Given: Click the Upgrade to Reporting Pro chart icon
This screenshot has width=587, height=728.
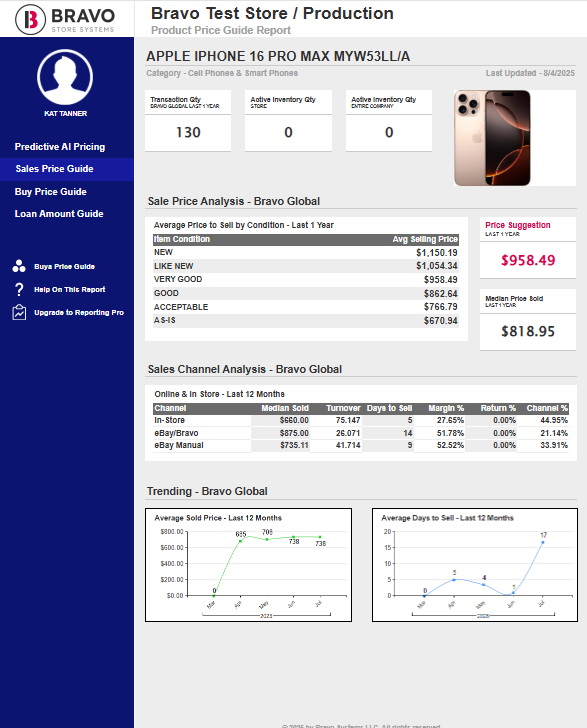Looking at the screenshot, I should [x=19, y=312].
